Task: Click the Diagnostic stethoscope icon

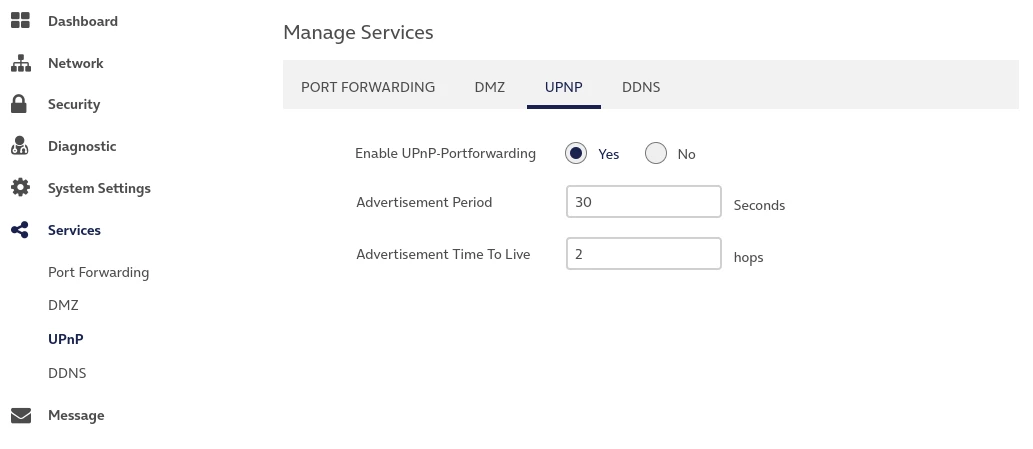Action: 20,146
